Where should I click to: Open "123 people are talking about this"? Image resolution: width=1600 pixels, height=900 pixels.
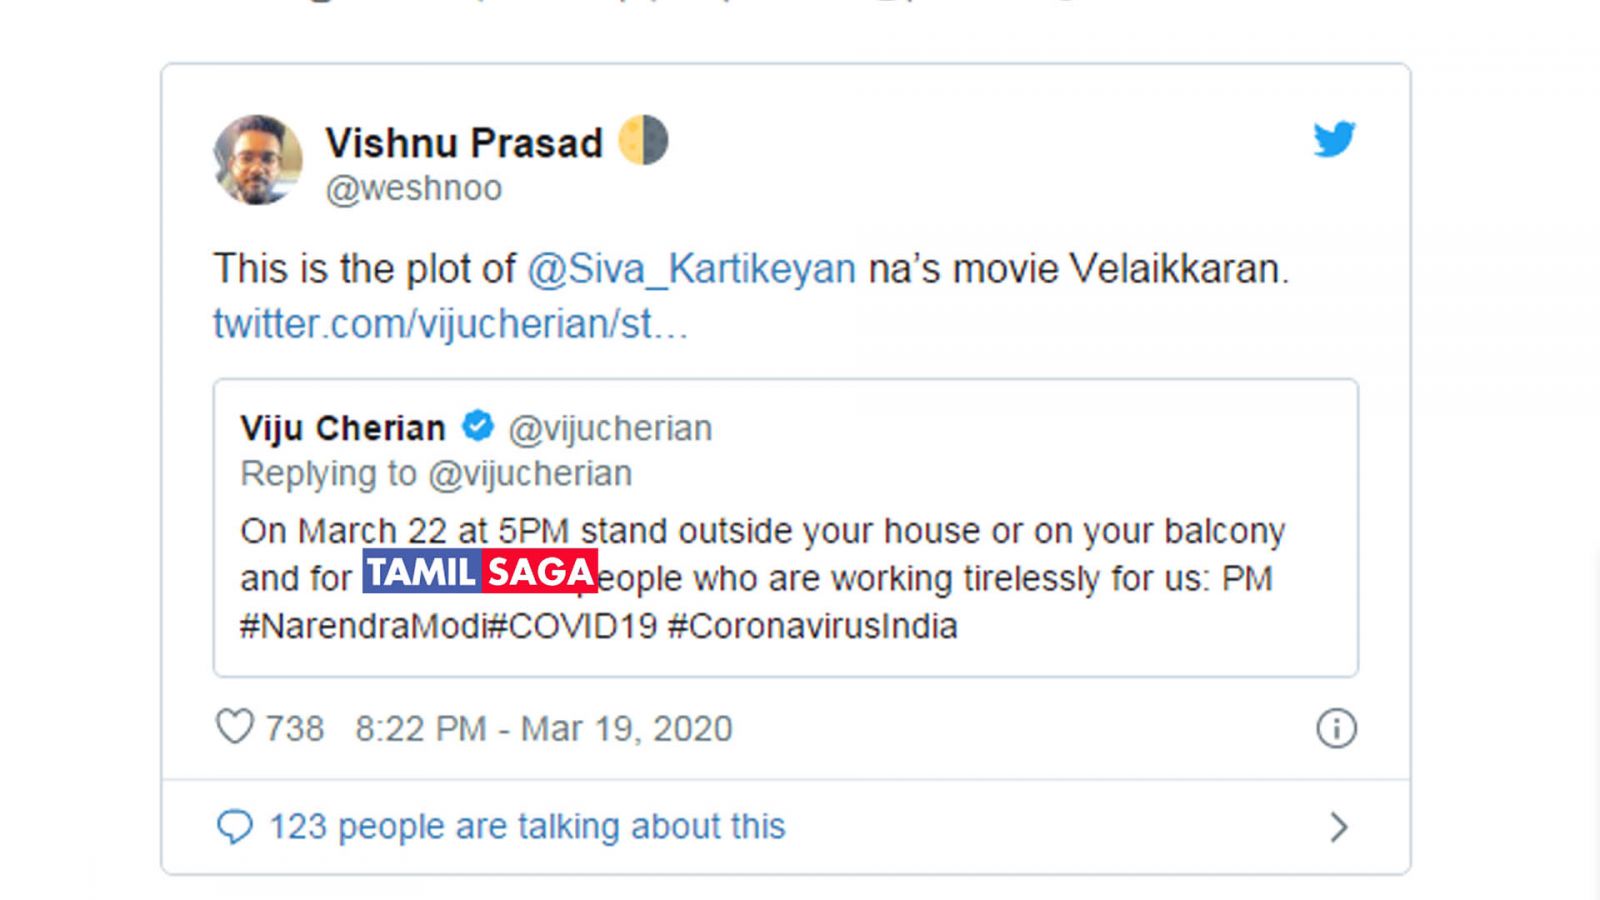point(527,827)
